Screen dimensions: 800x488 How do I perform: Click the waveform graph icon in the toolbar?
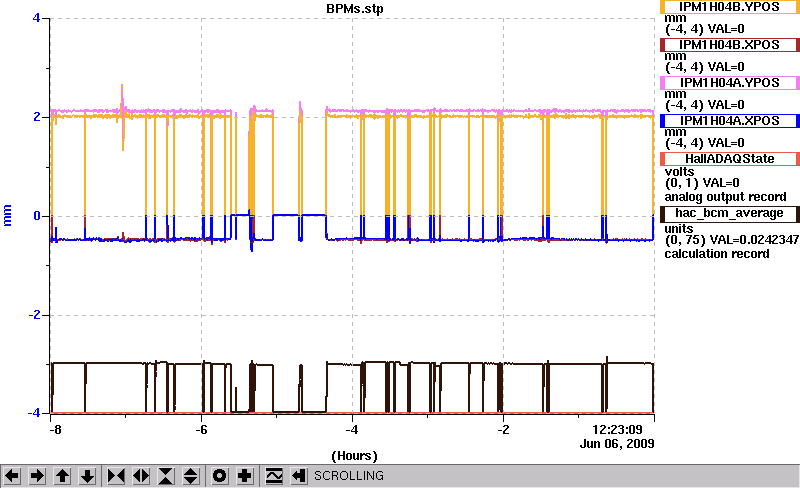tap(274, 476)
